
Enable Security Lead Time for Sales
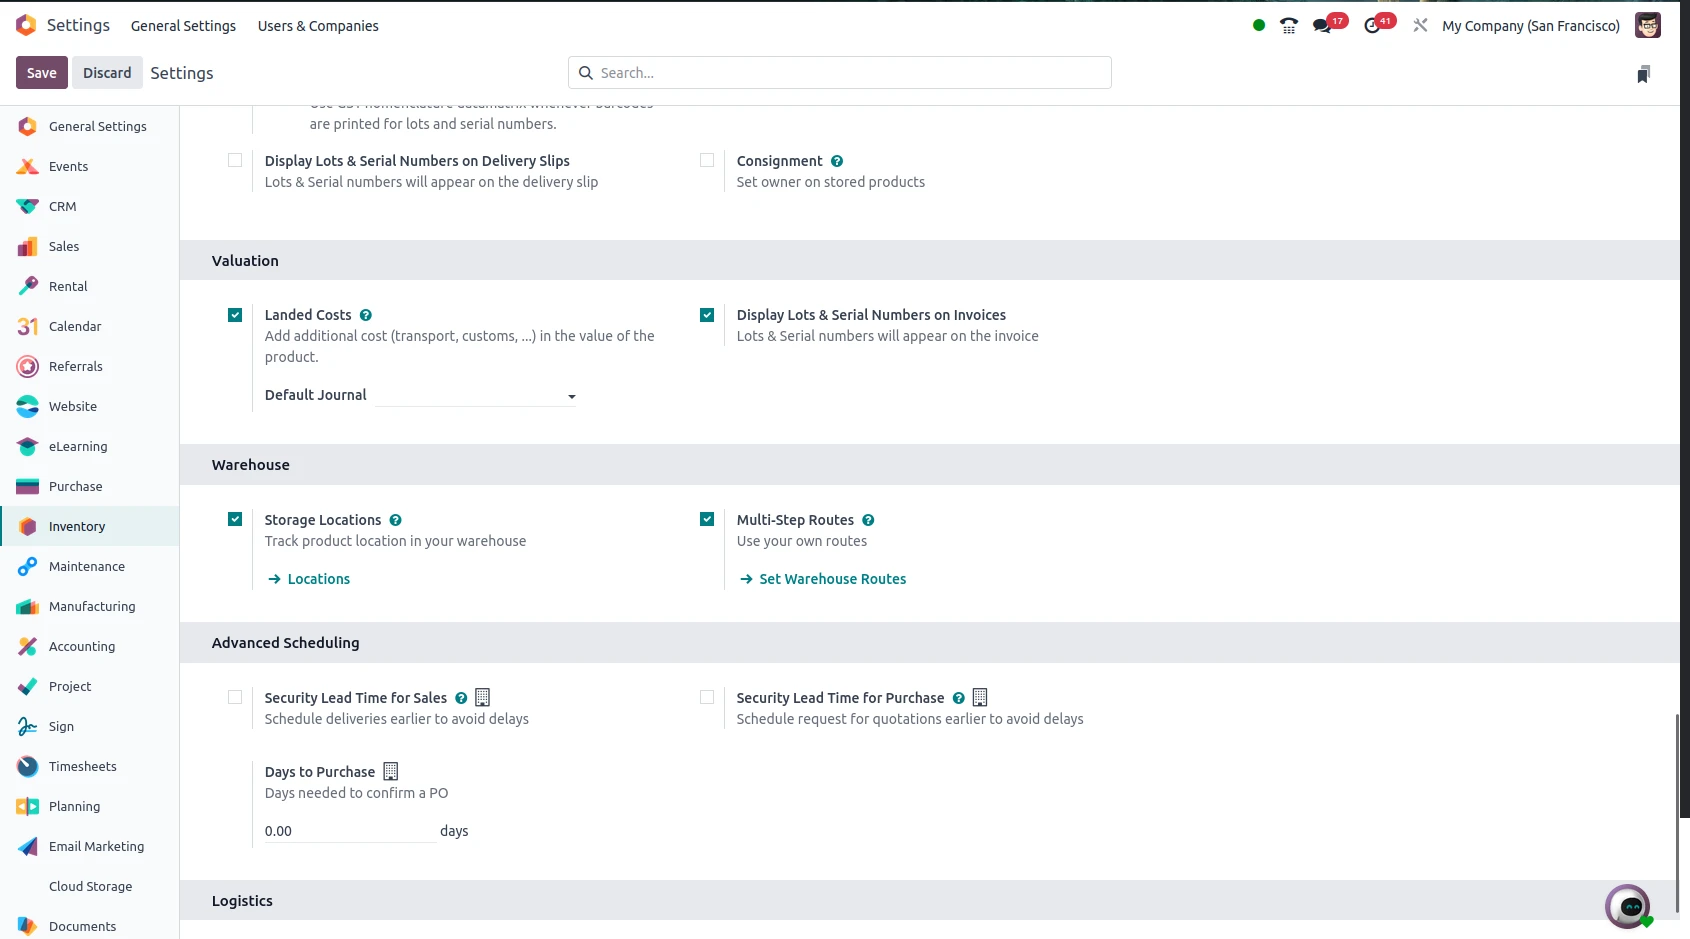[235, 697]
